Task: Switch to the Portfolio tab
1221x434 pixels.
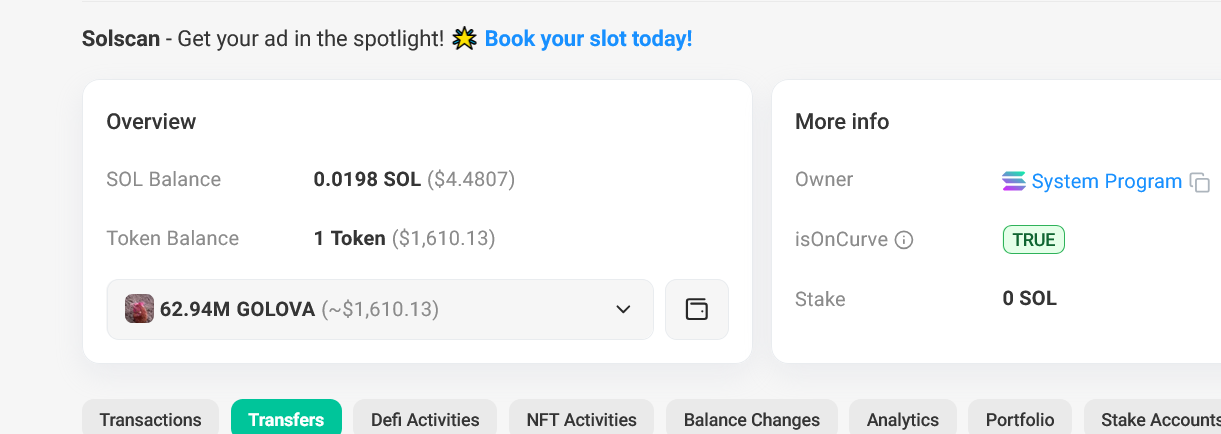Action: 1019,419
